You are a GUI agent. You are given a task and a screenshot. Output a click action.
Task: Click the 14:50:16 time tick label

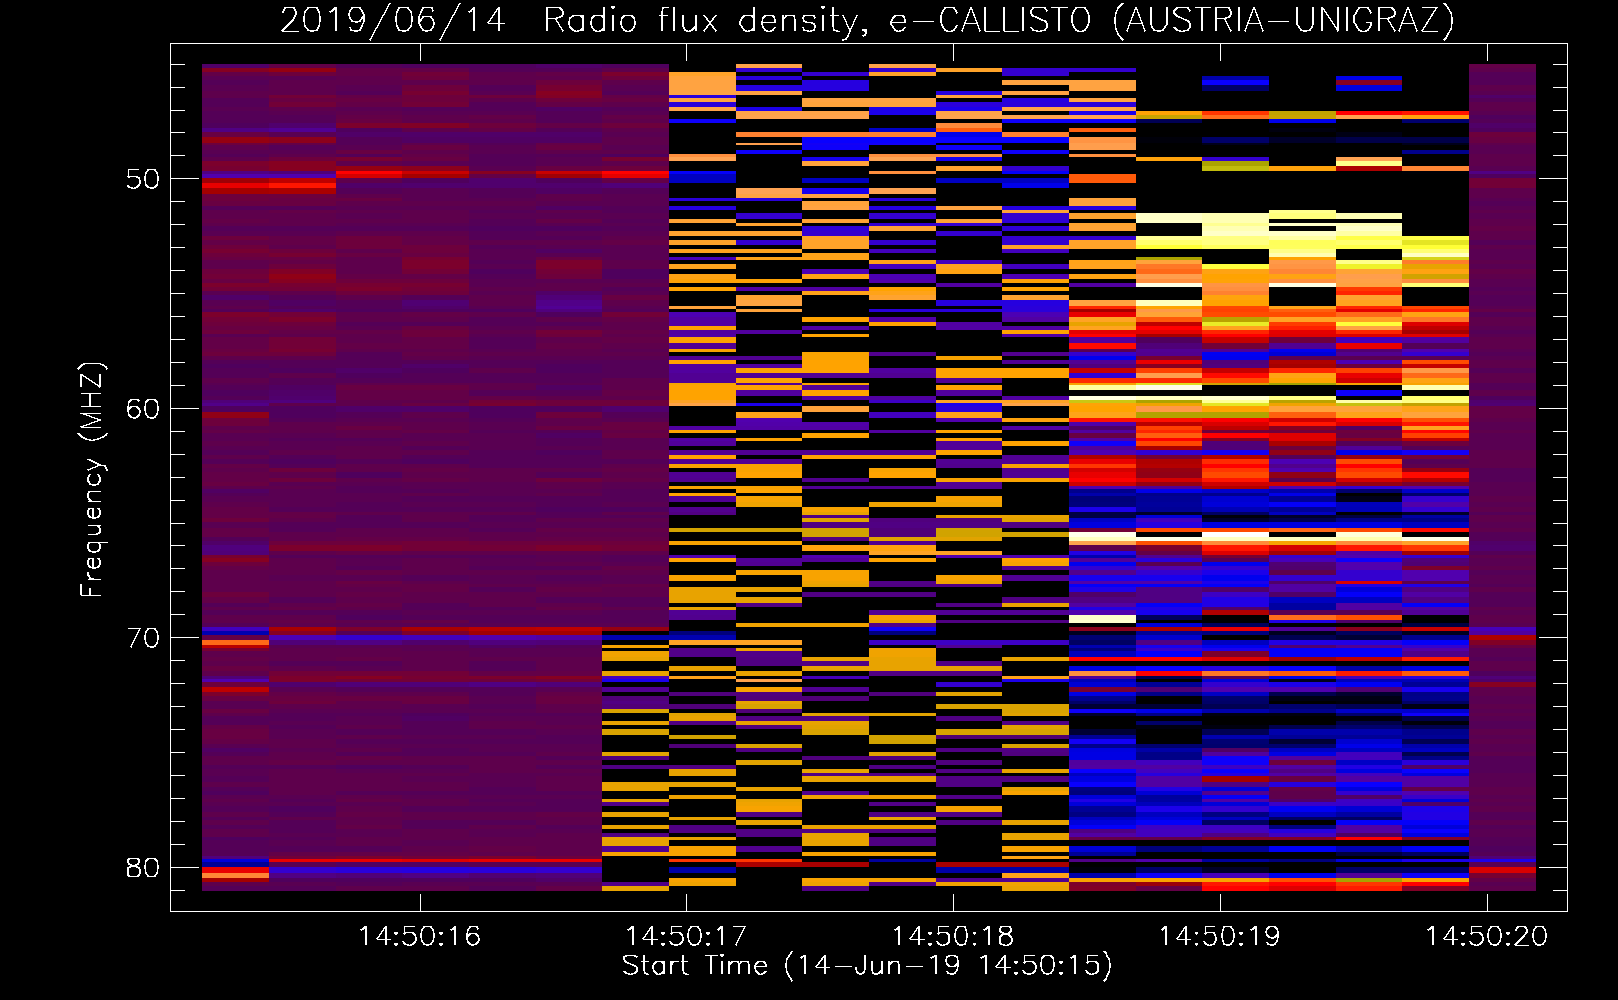420,936
